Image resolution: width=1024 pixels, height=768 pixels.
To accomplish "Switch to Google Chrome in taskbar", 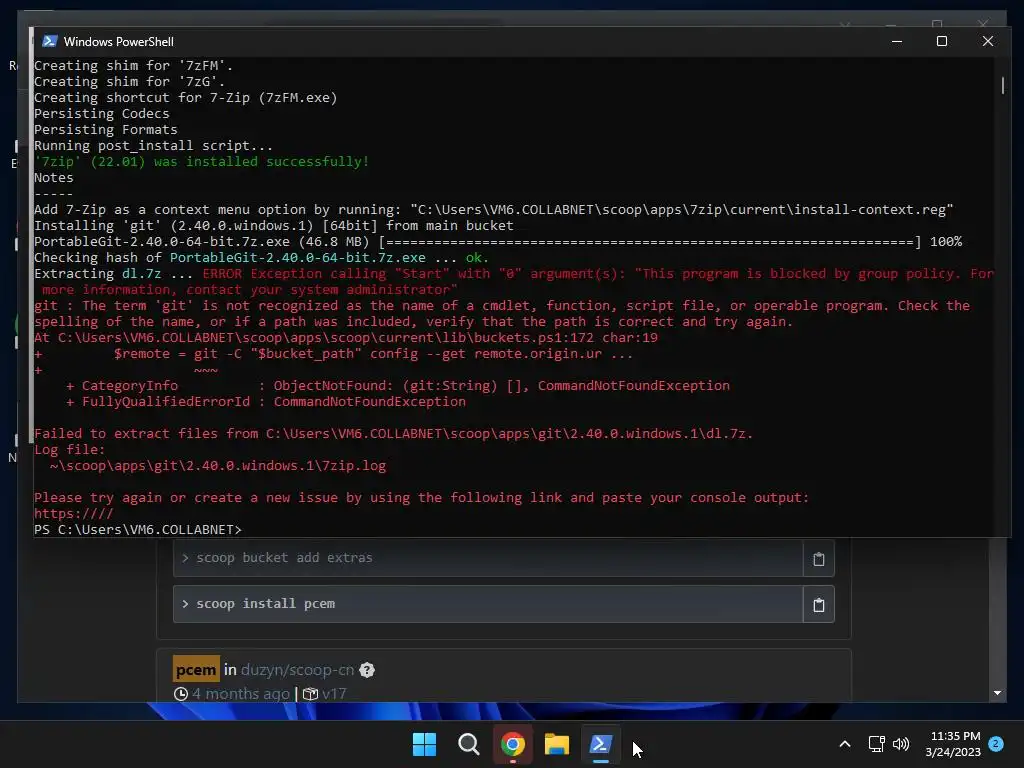I will pyautogui.click(x=513, y=744).
